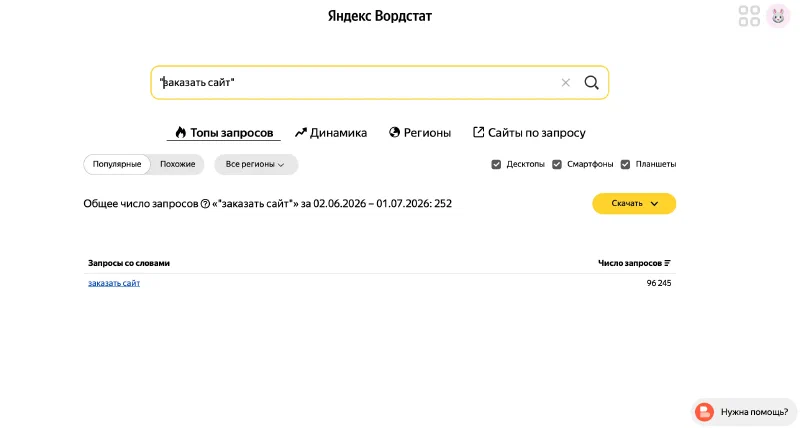Sort by the Число запросов column icon
This screenshot has width=800, height=428.
[667, 263]
